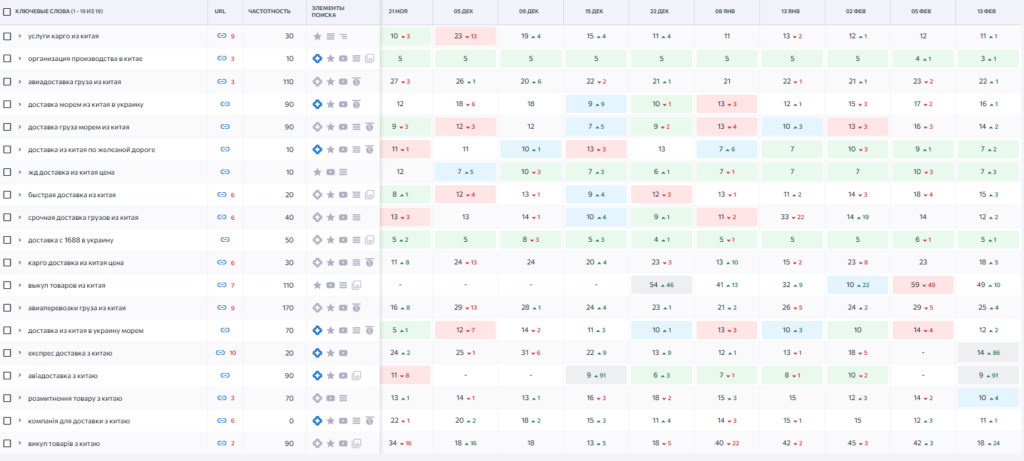Click the 21 НОЯ date column header

398,12
